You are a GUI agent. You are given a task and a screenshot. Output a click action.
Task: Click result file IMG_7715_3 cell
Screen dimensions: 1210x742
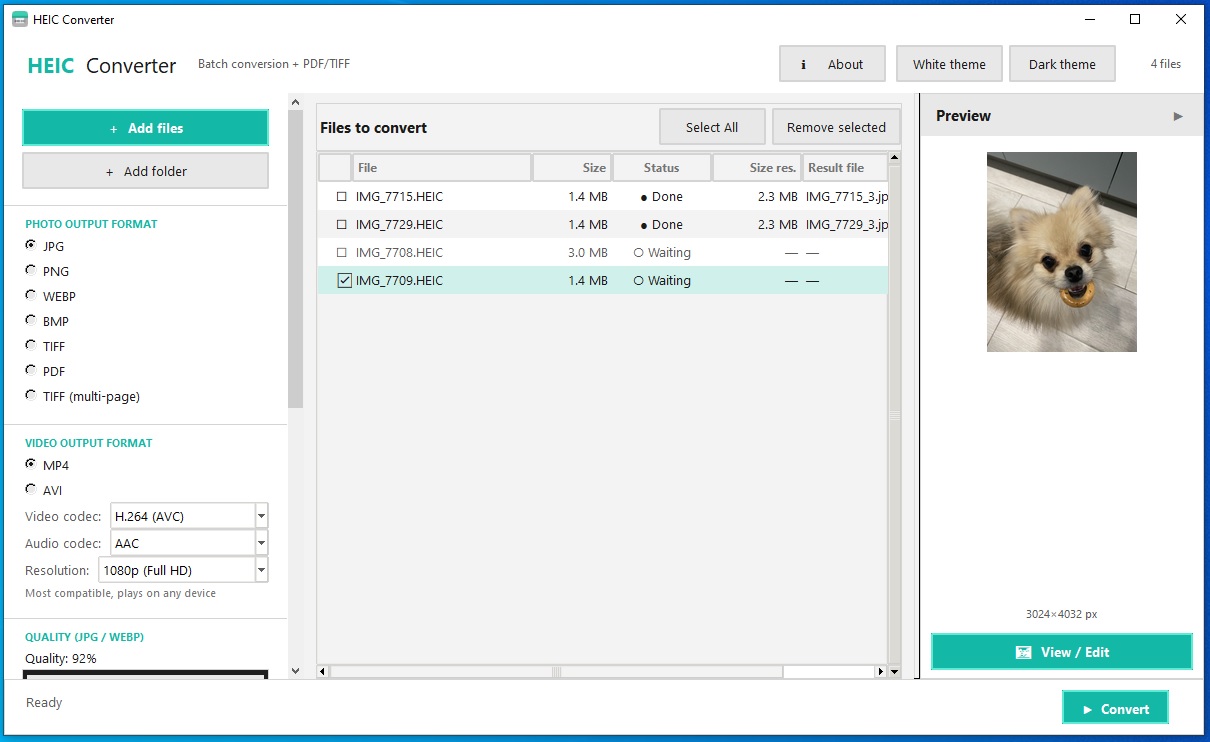pos(846,197)
